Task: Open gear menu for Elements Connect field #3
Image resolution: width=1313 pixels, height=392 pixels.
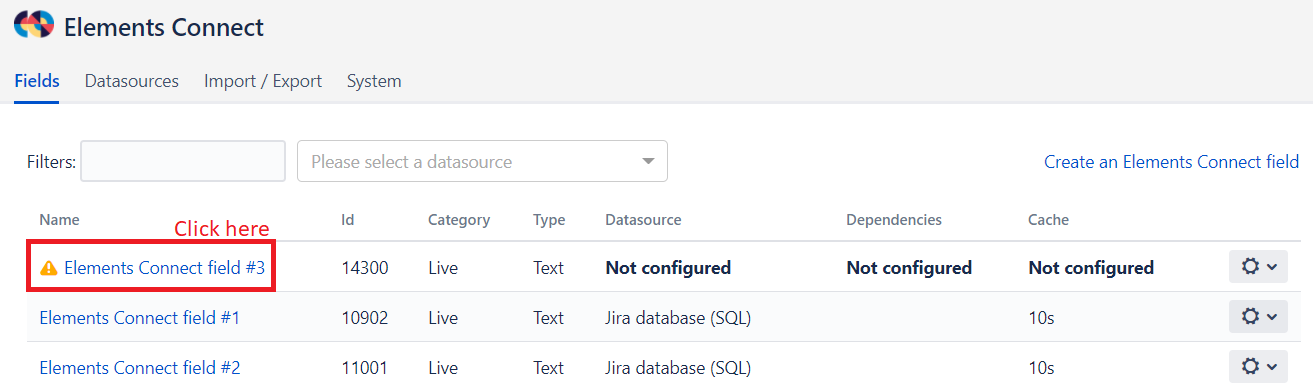Action: [x=1258, y=267]
